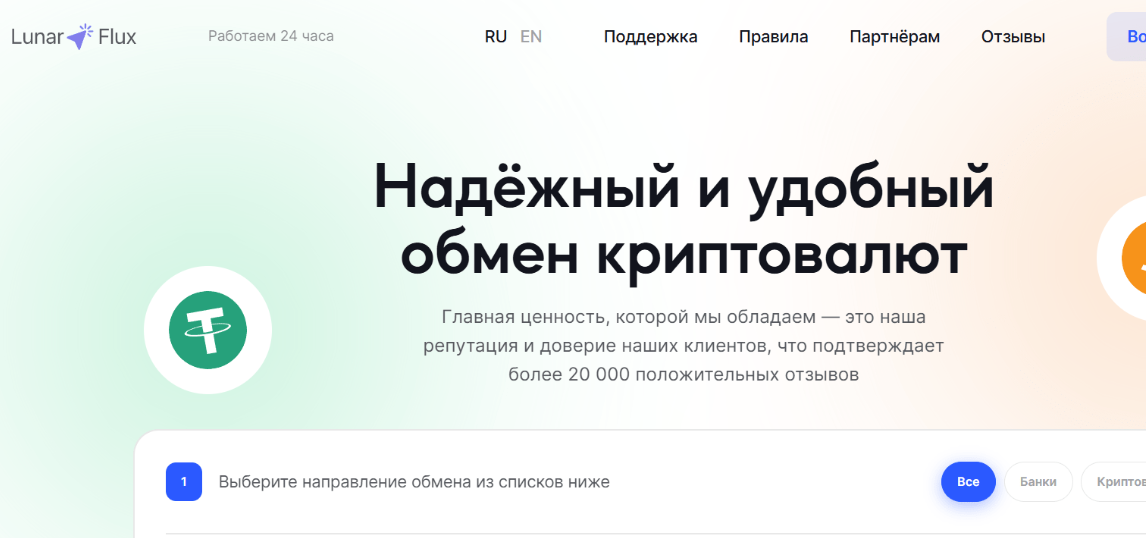The width and height of the screenshot is (1146, 538).
Task: Switch language to RU
Action: 496,37
